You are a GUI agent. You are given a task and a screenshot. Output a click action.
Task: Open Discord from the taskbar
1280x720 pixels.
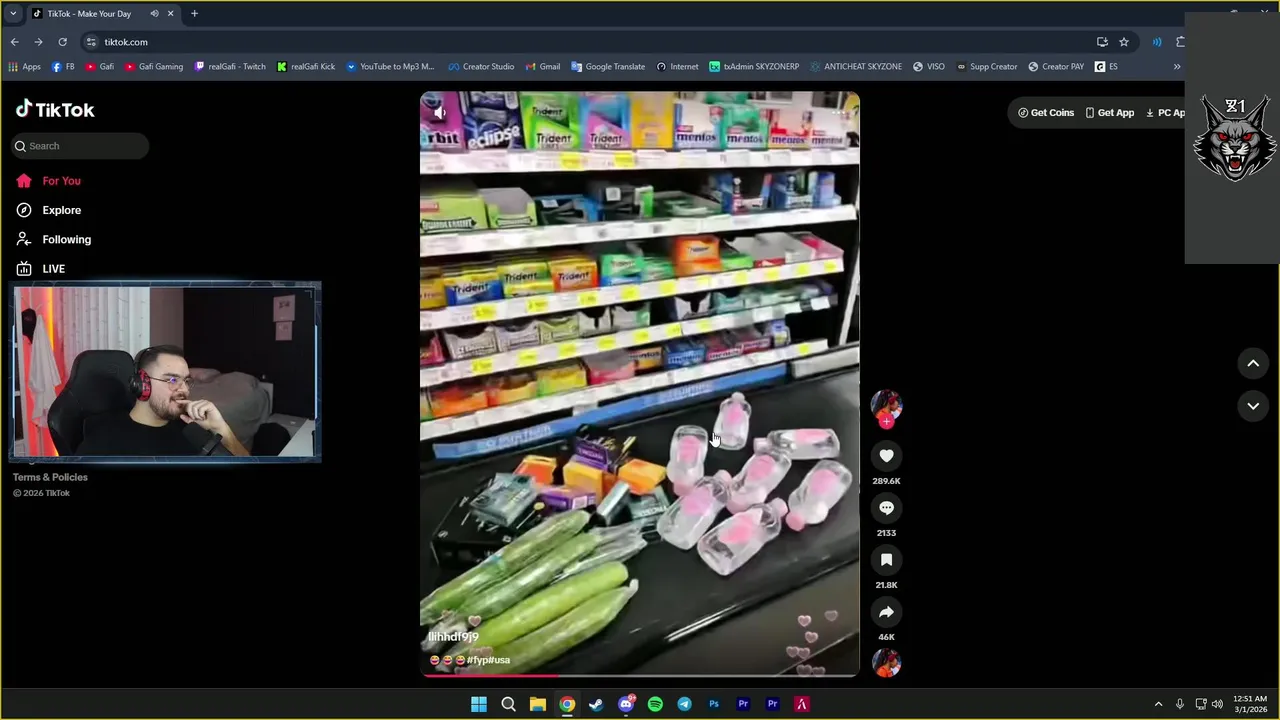tap(626, 704)
